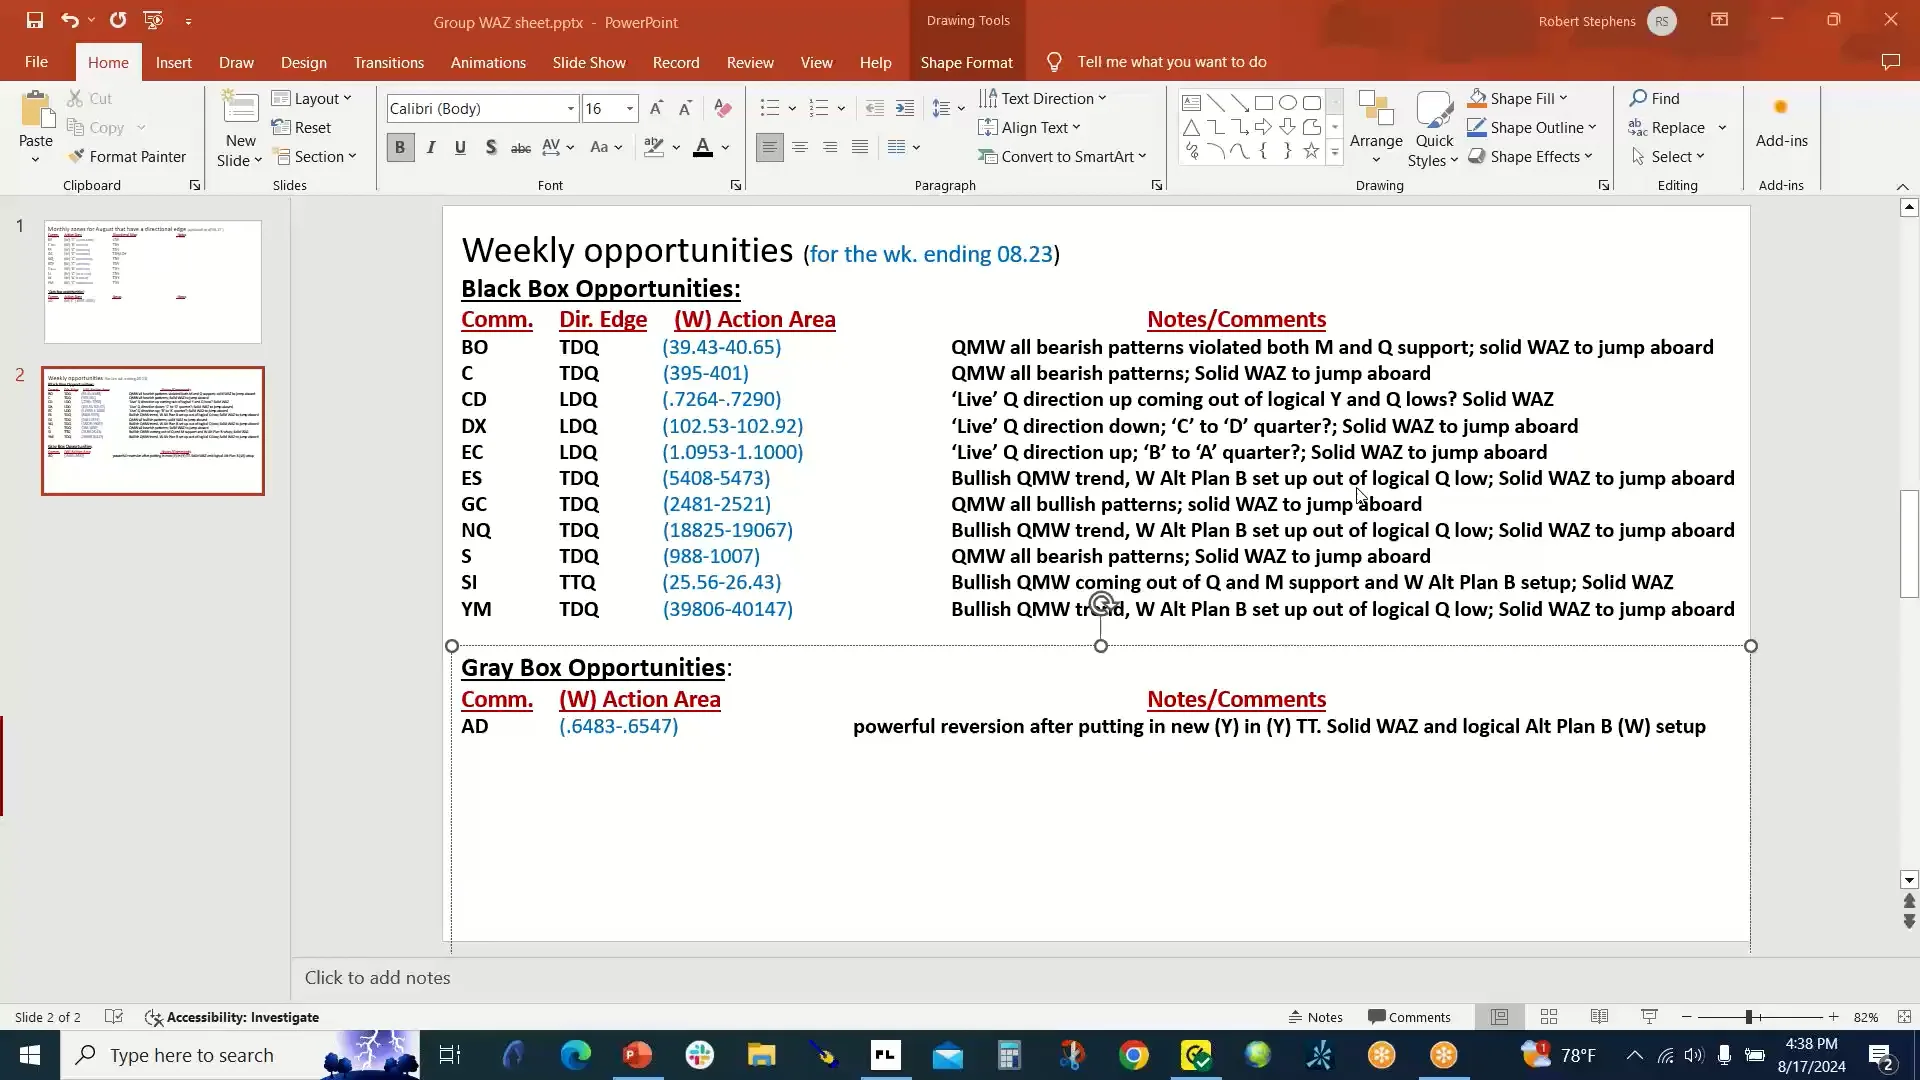
Task: Click Accessibility: Investigate in status bar
Action: (232, 1017)
